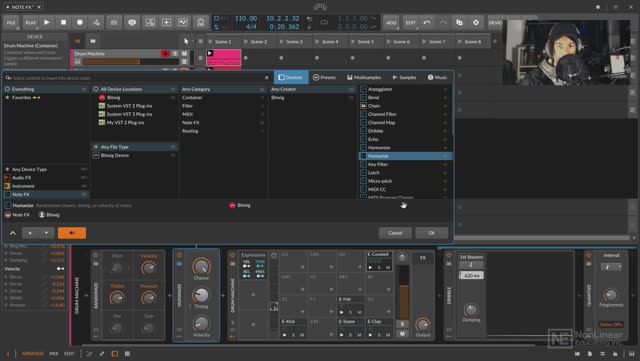Image resolution: width=640 pixels, height=361 pixels.
Task: Open the Quantize Interval dropdown
Action: tap(611, 267)
